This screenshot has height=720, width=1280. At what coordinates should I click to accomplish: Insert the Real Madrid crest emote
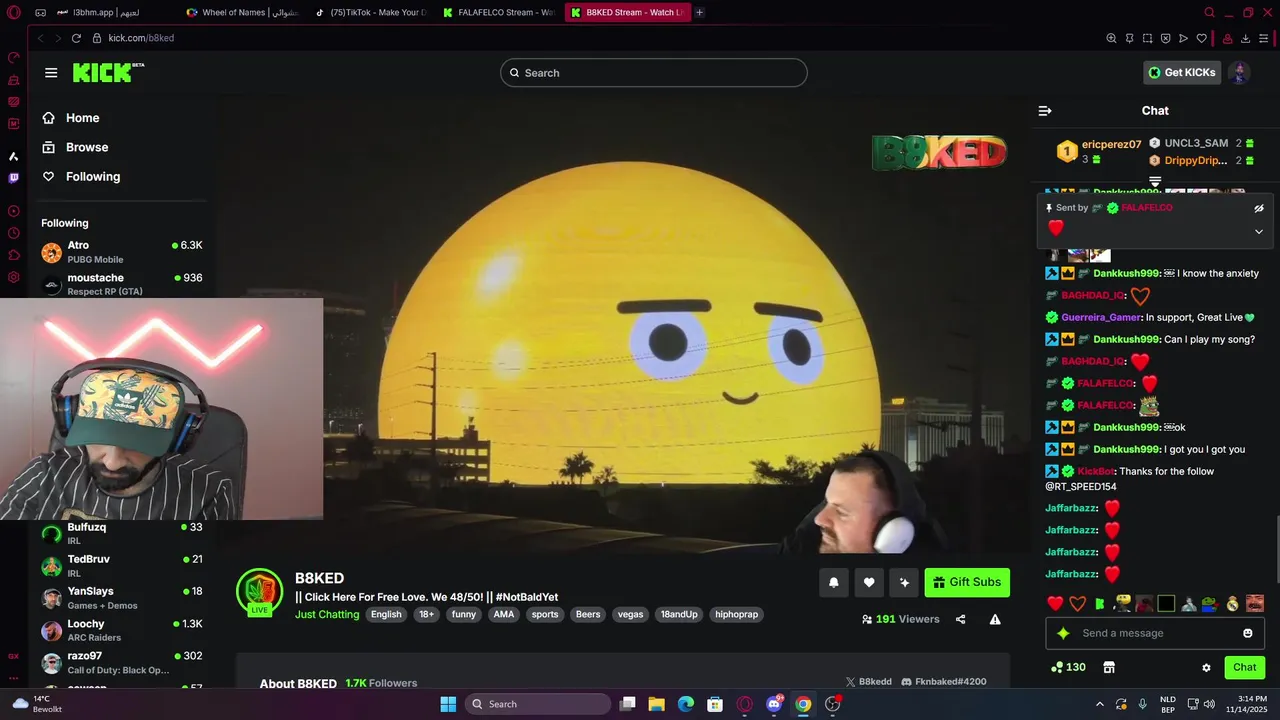point(1232,603)
